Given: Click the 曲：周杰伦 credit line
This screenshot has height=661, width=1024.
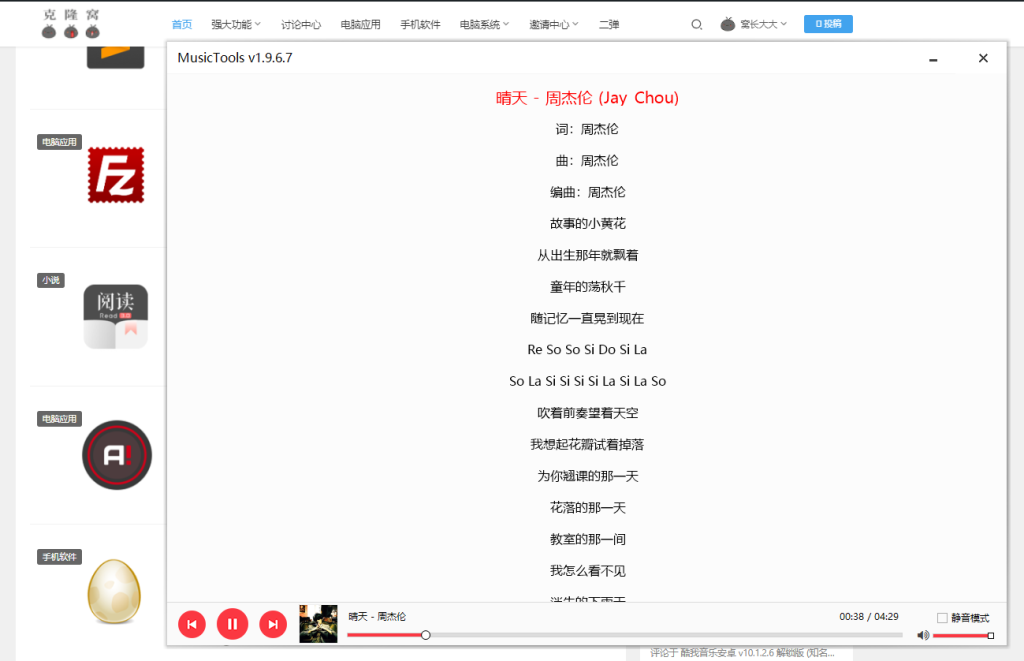Looking at the screenshot, I should tap(587, 161).
